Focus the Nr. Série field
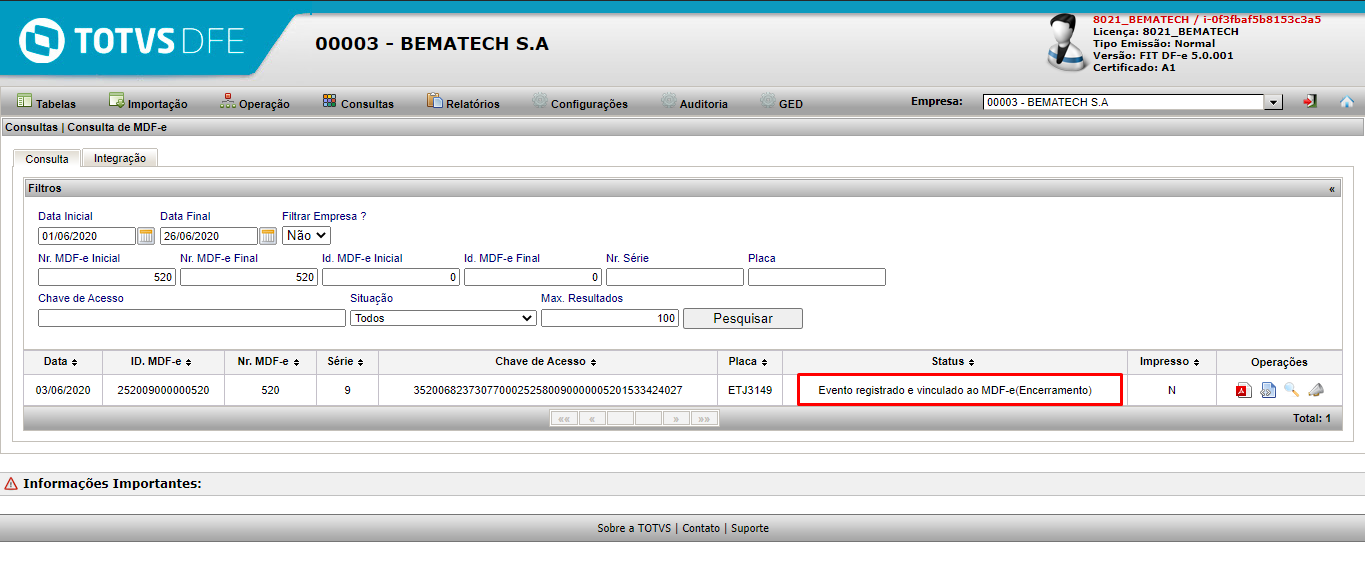The image size is (1365, 561). pos(675,277)
